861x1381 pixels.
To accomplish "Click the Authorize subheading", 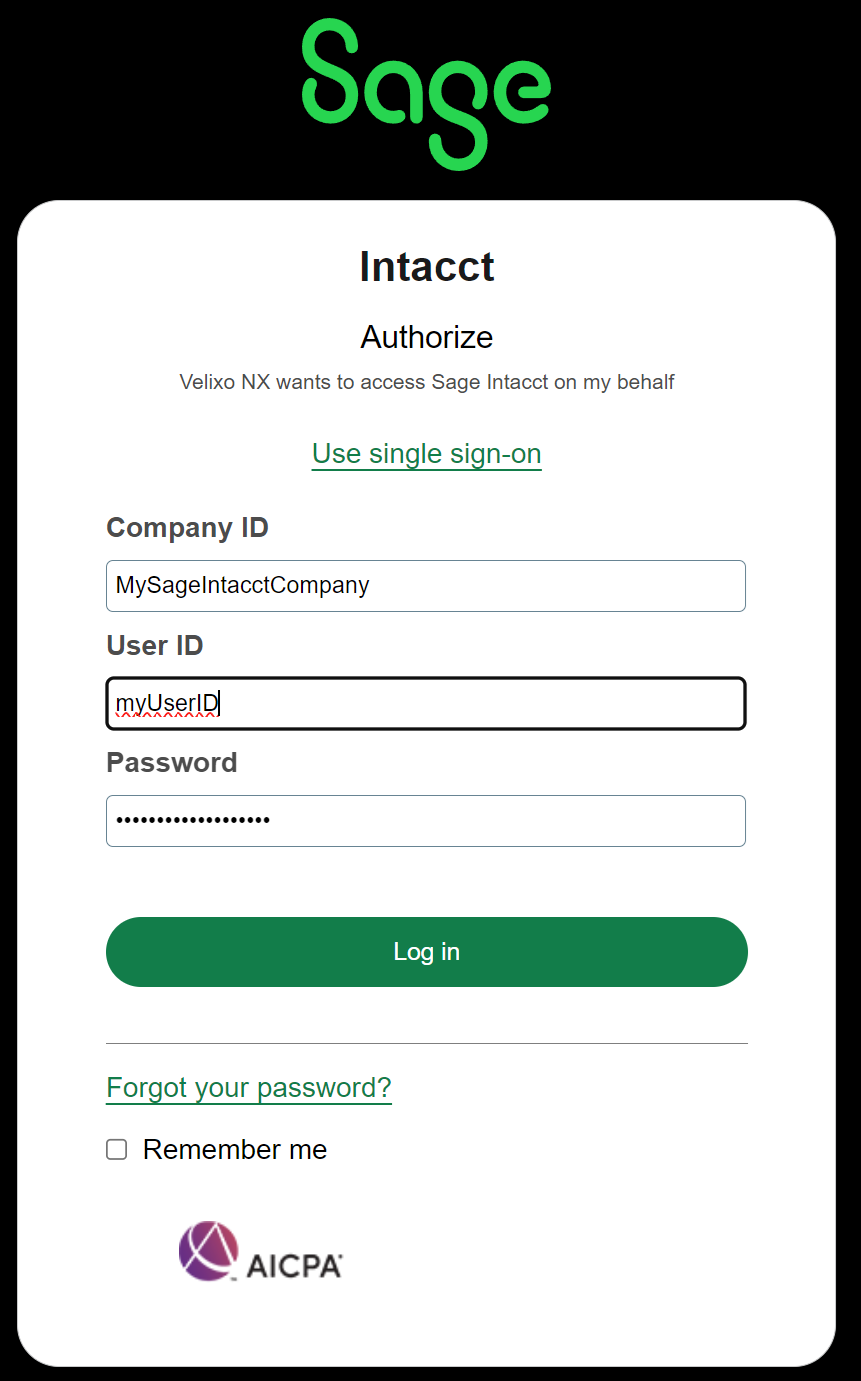I will click(427, 337).
